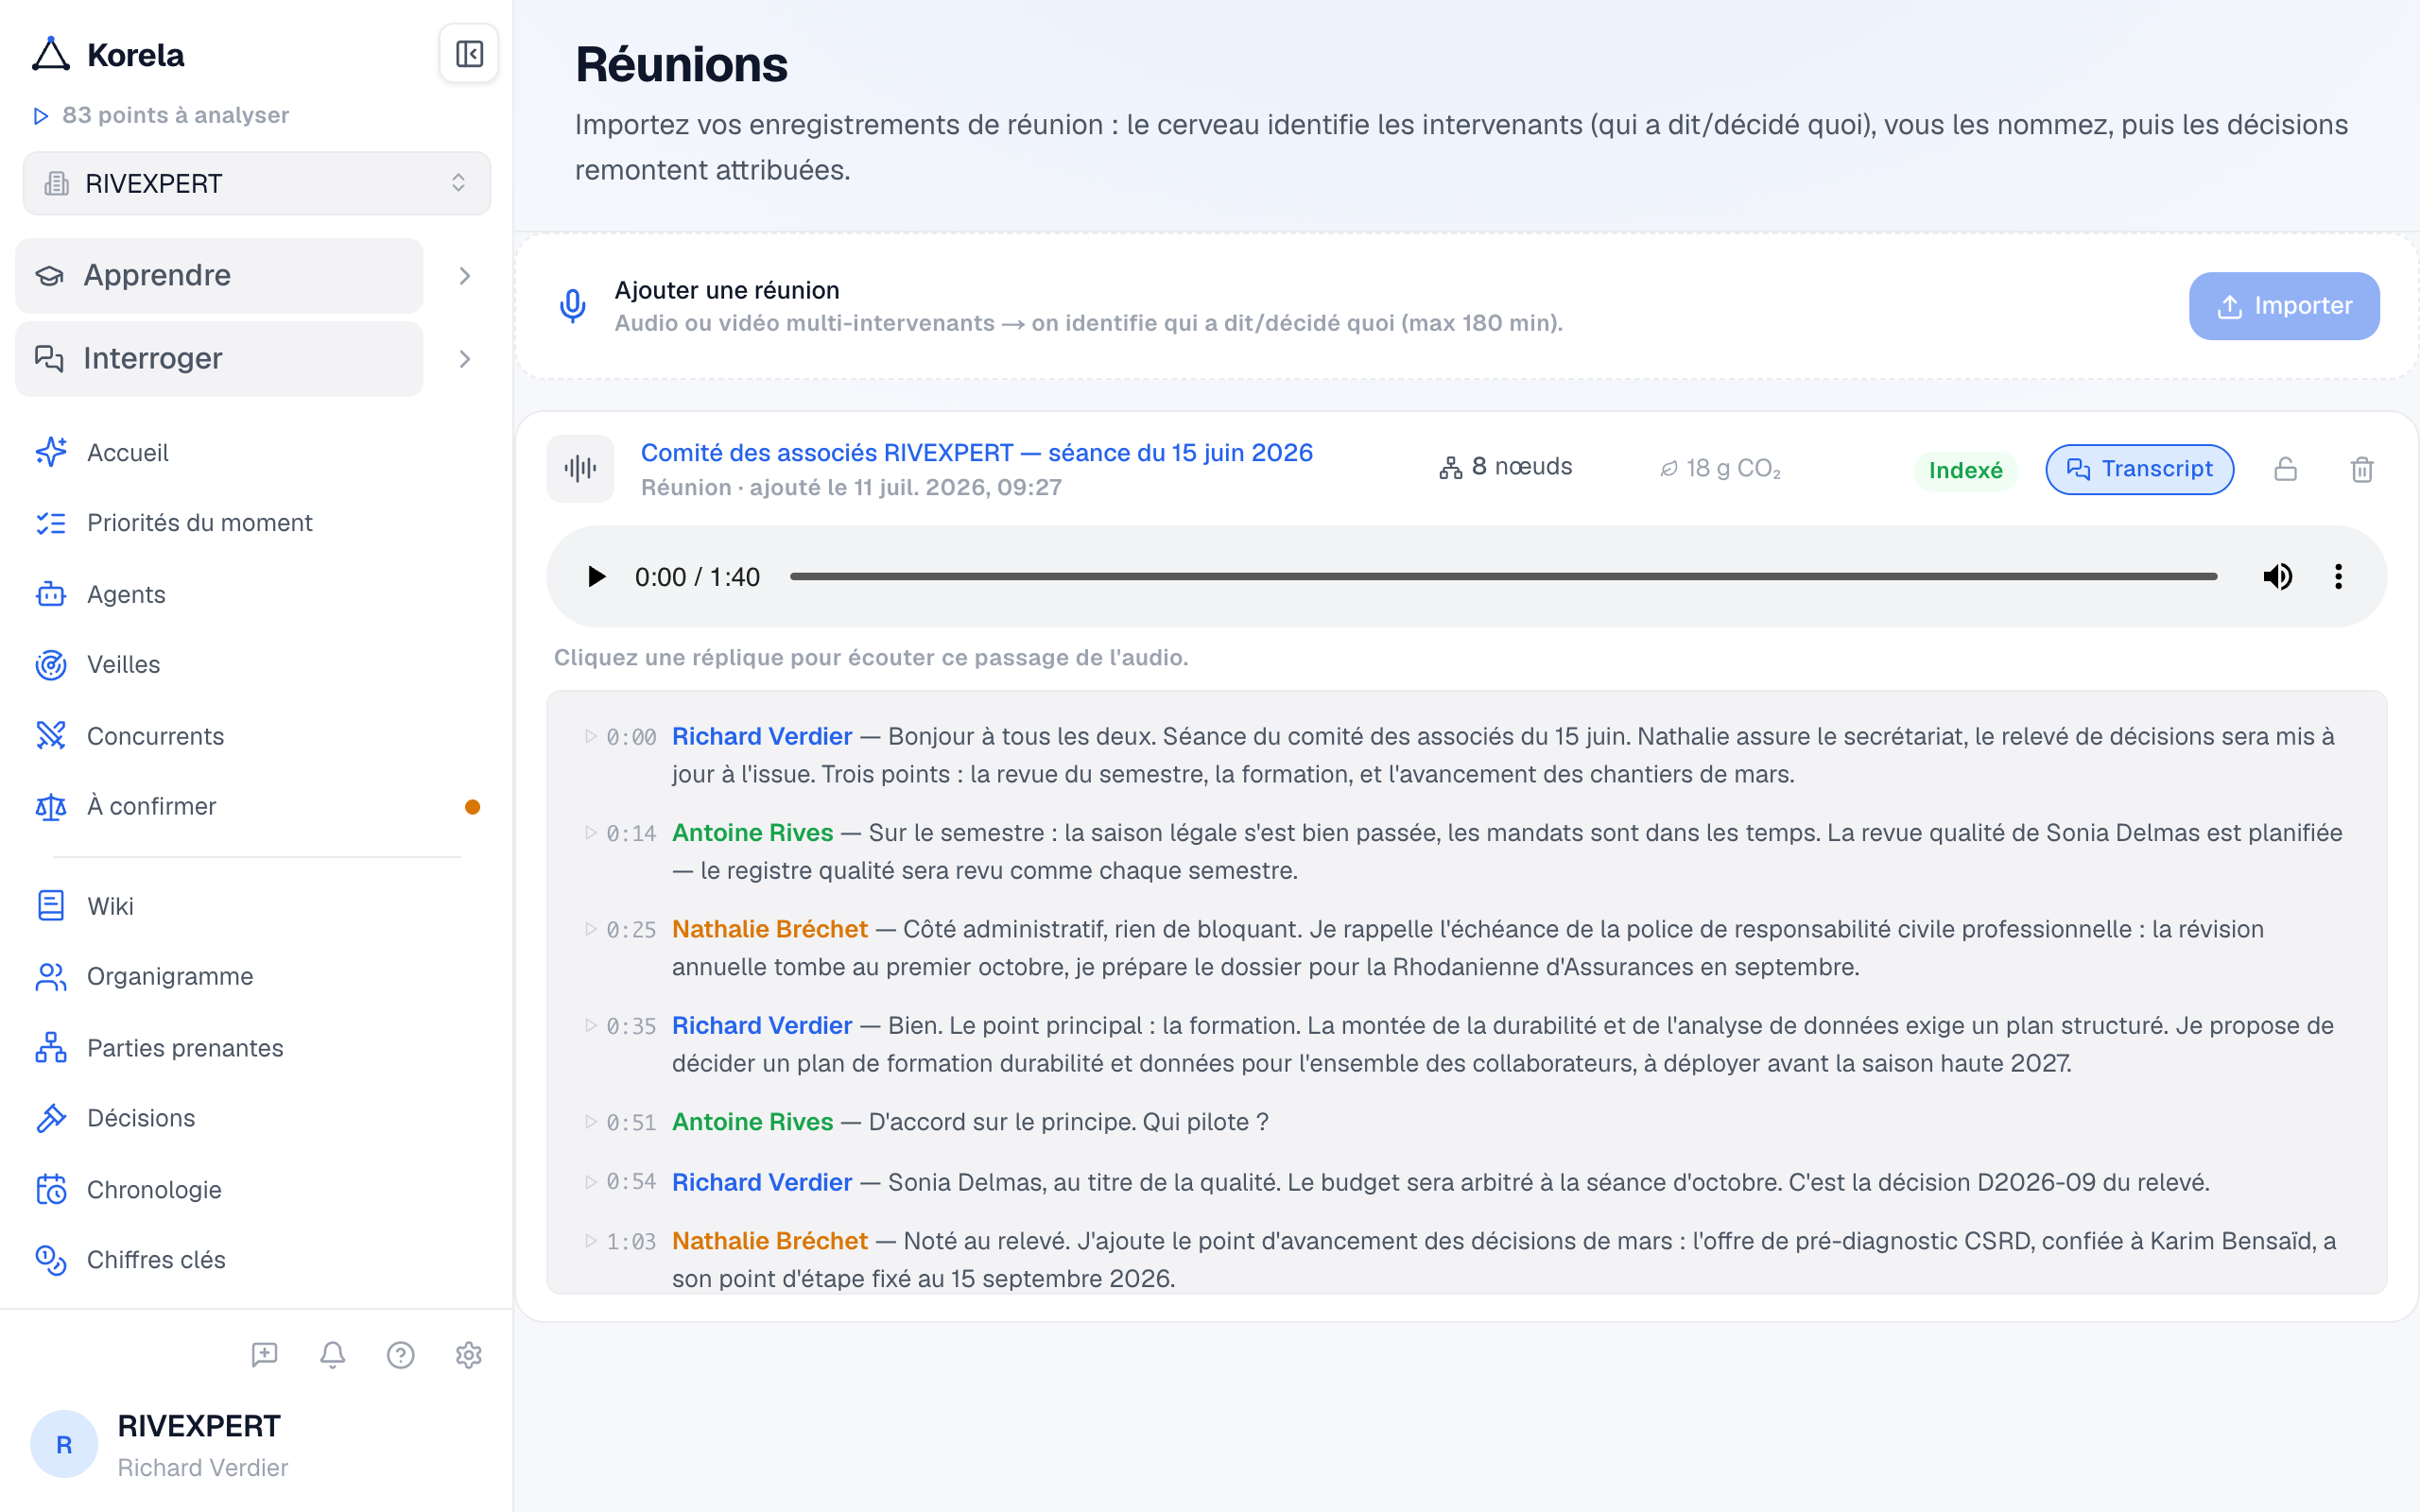This screenshot has width=2420, height=1512.
Task: Click speaker name Nathalie Bréchet at 1:03
Action: click(770, 1241)
